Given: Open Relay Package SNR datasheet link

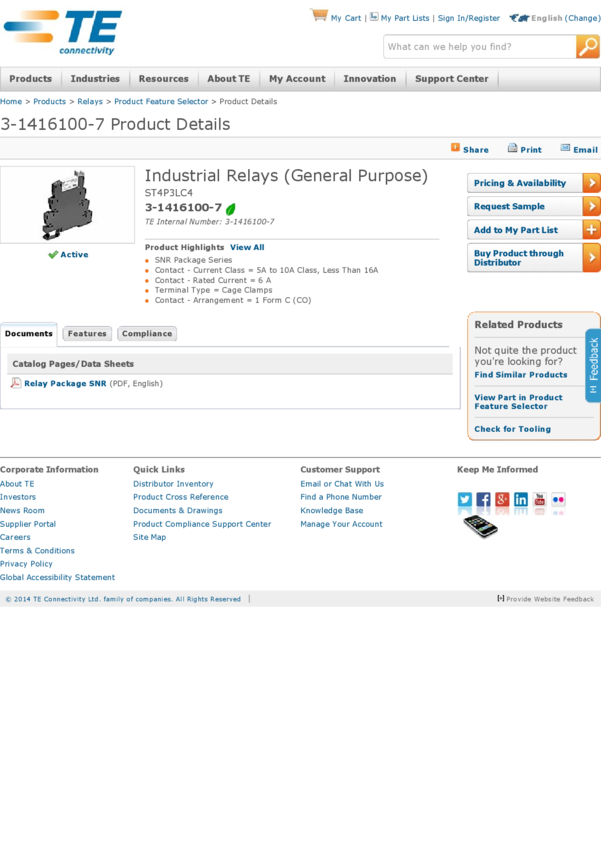Looking at the screenshot, I should click(x=65, y=383).
